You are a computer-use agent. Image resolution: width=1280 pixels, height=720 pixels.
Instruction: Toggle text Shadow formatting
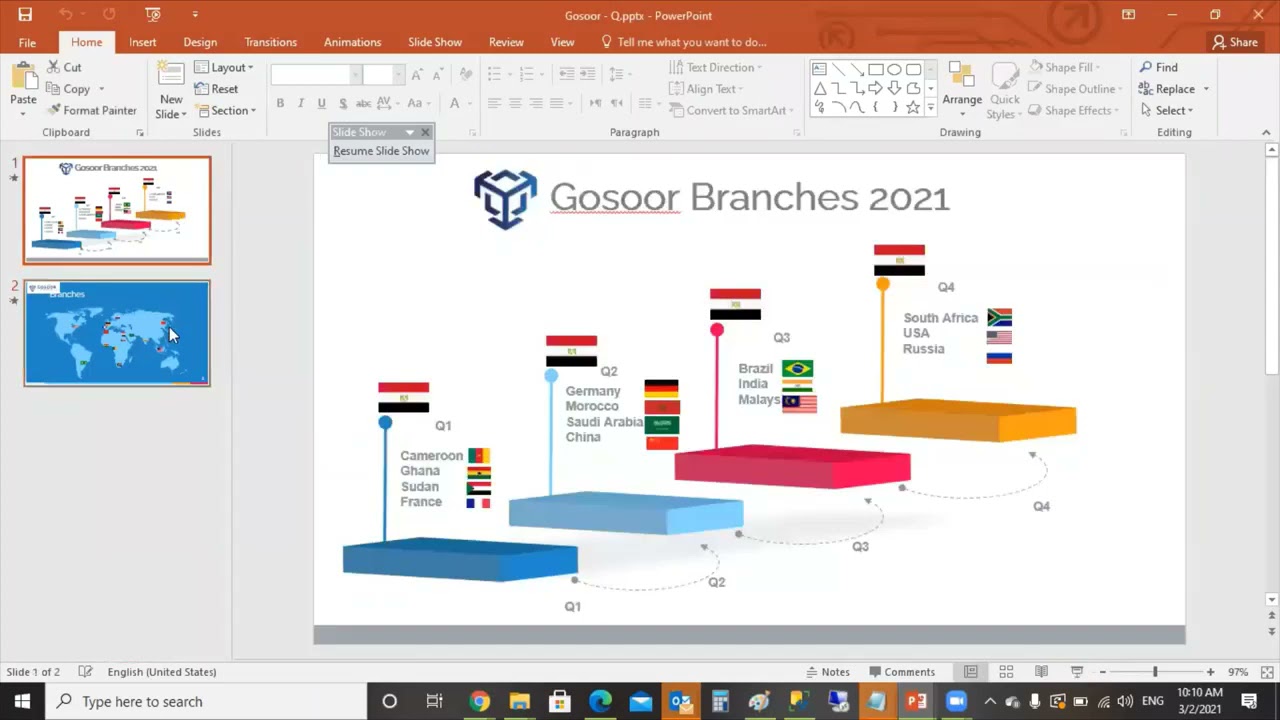point(343,103)
